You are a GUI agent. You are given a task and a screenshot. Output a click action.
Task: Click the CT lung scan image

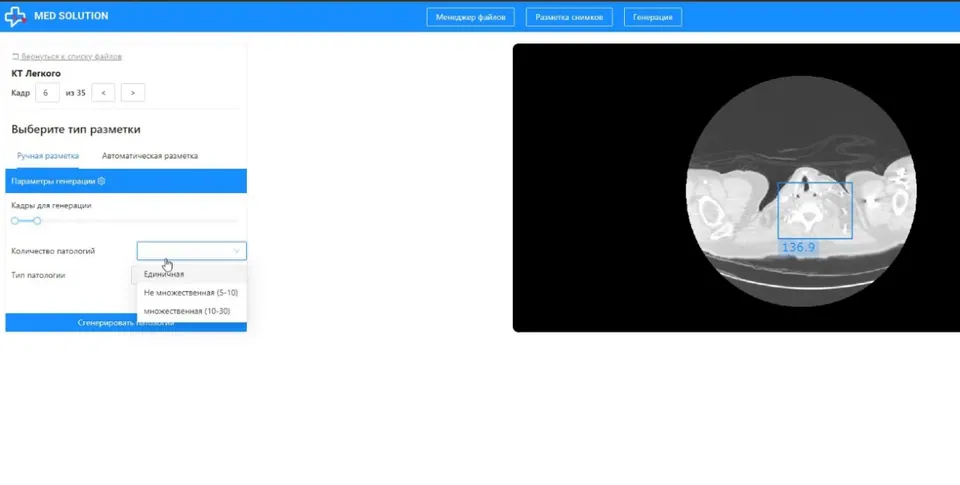[x=801, y=190]
